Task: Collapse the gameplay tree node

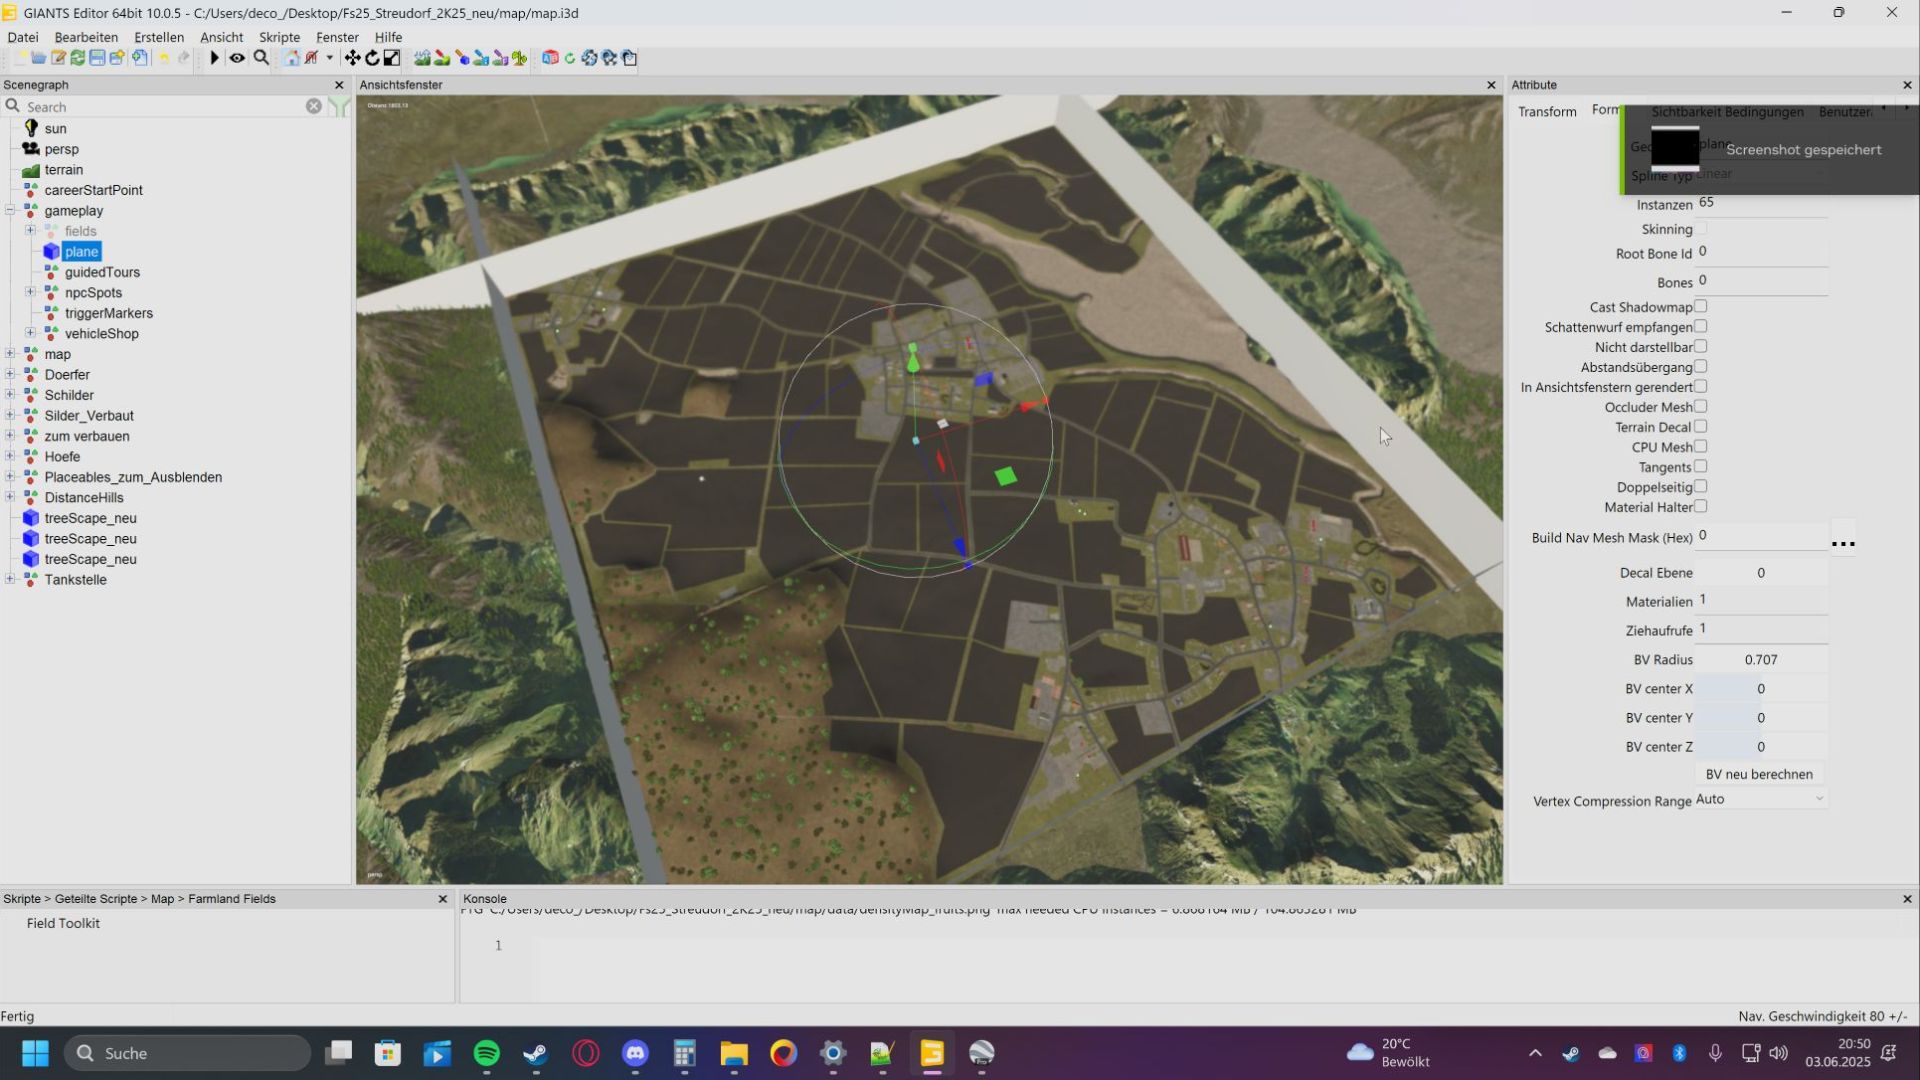Action: [10, 210]
